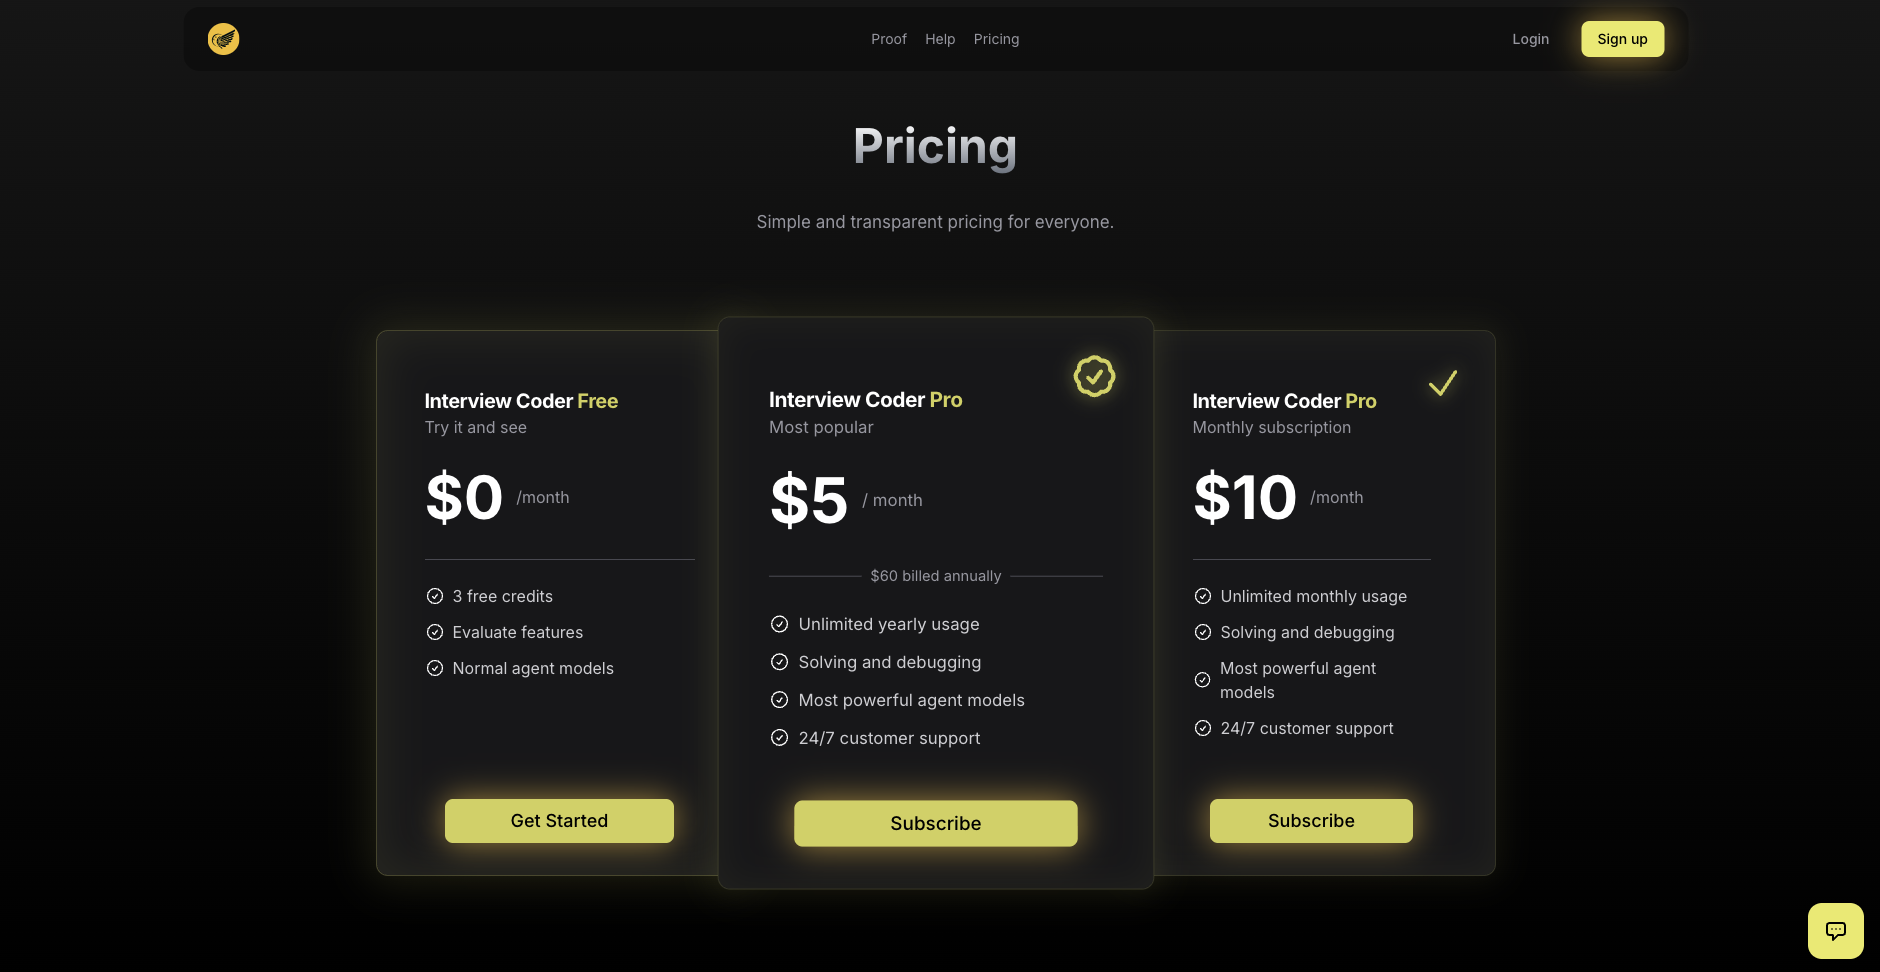Click check icon beside Unlimited yearly usage

[x=780, y=624]
